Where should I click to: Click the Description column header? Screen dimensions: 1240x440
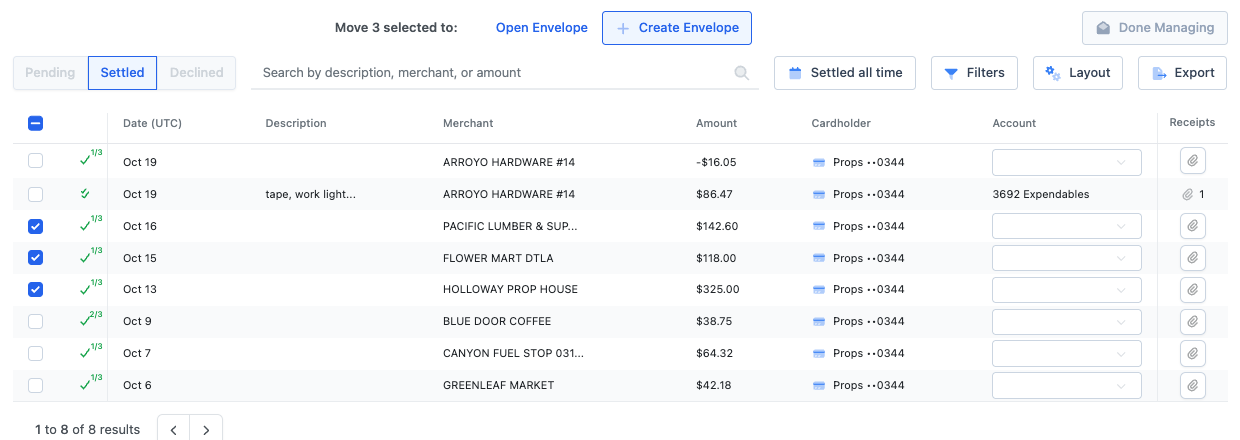[x=296, y=123]
